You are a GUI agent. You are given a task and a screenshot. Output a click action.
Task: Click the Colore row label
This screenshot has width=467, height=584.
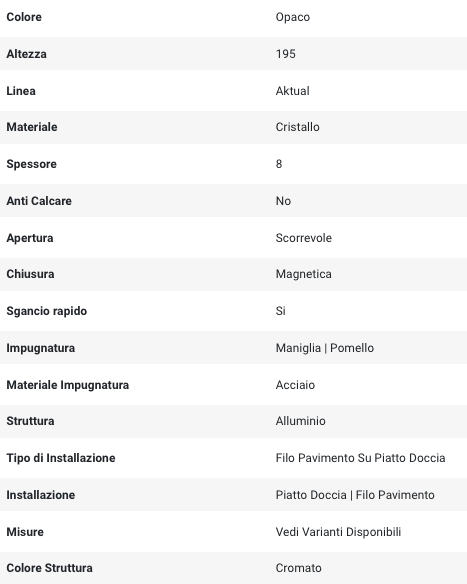coord(24,17)
